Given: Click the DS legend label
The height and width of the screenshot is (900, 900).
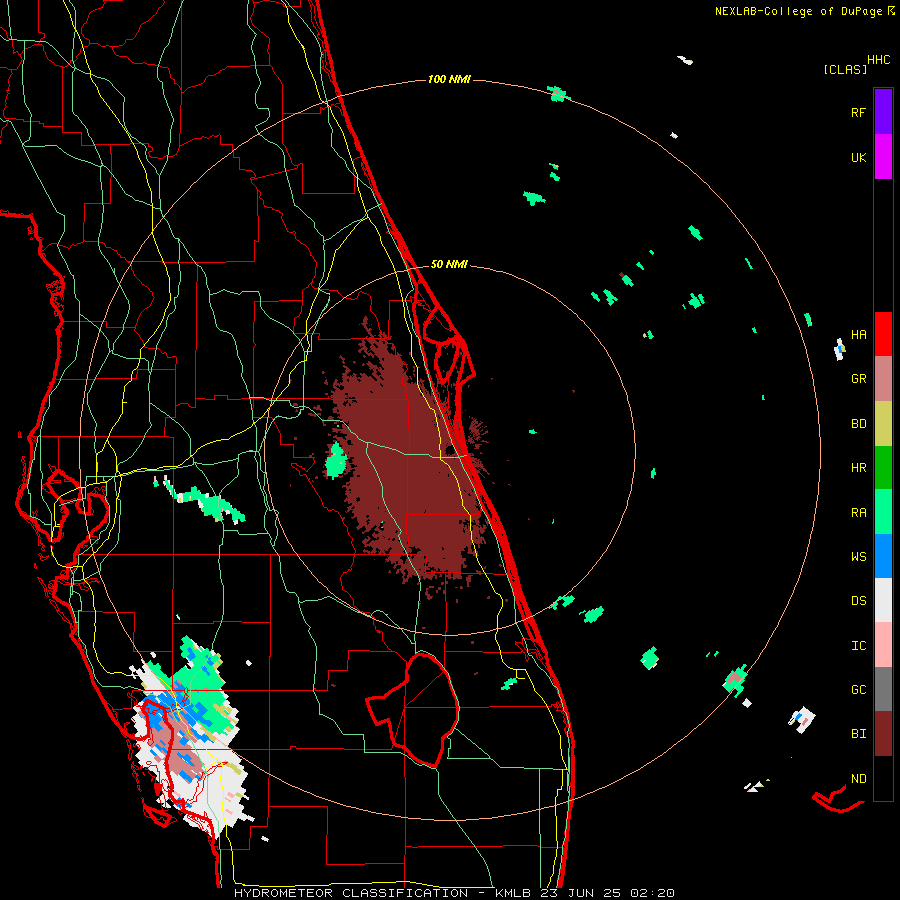Looking at the screenshot, I should [x=858, y=600].
